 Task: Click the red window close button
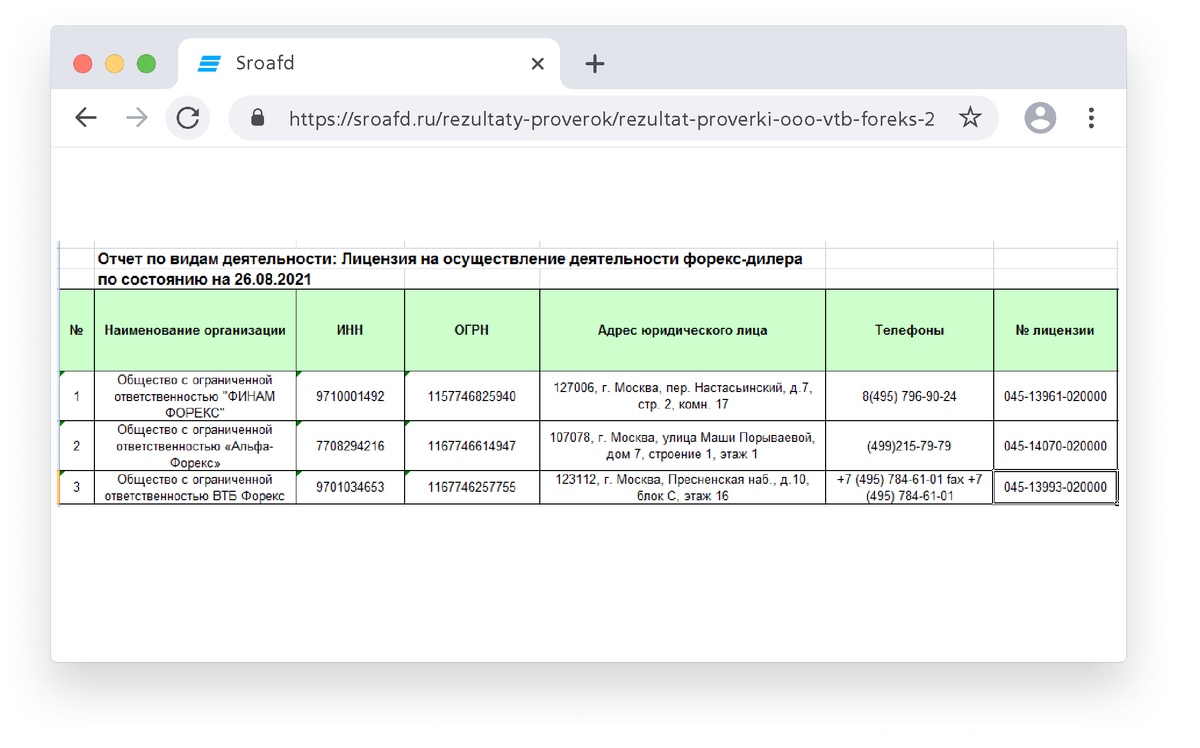(x=83, y=64)
